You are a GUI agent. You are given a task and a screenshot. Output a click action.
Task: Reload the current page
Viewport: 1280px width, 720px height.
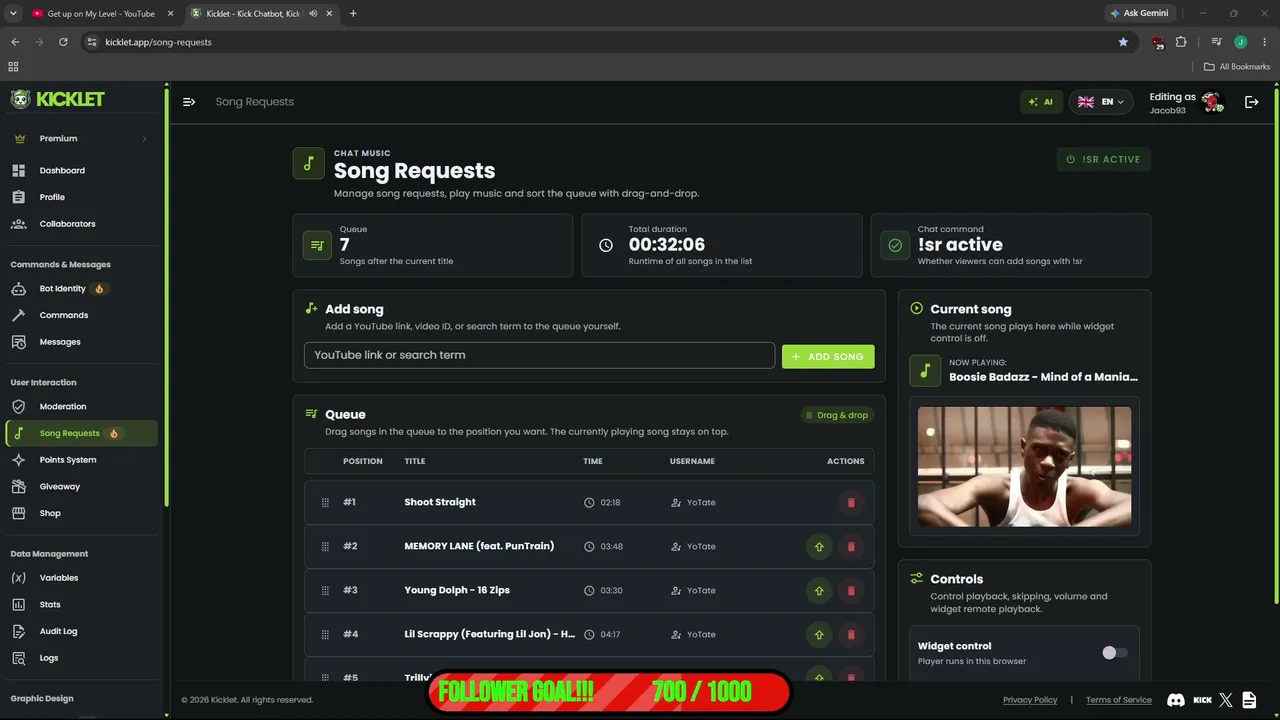pos(63,42)
